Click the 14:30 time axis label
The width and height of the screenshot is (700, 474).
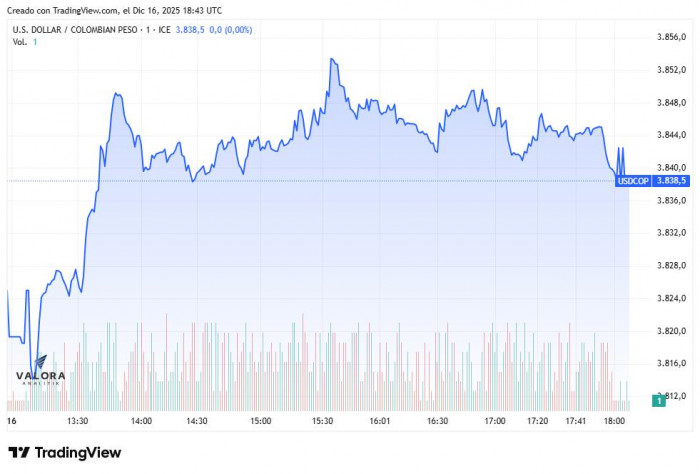(x=197, y=422)
